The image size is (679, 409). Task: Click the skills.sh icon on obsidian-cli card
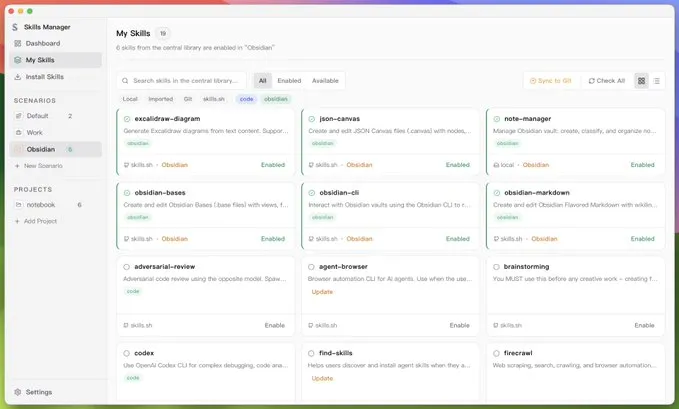[311, 239]
